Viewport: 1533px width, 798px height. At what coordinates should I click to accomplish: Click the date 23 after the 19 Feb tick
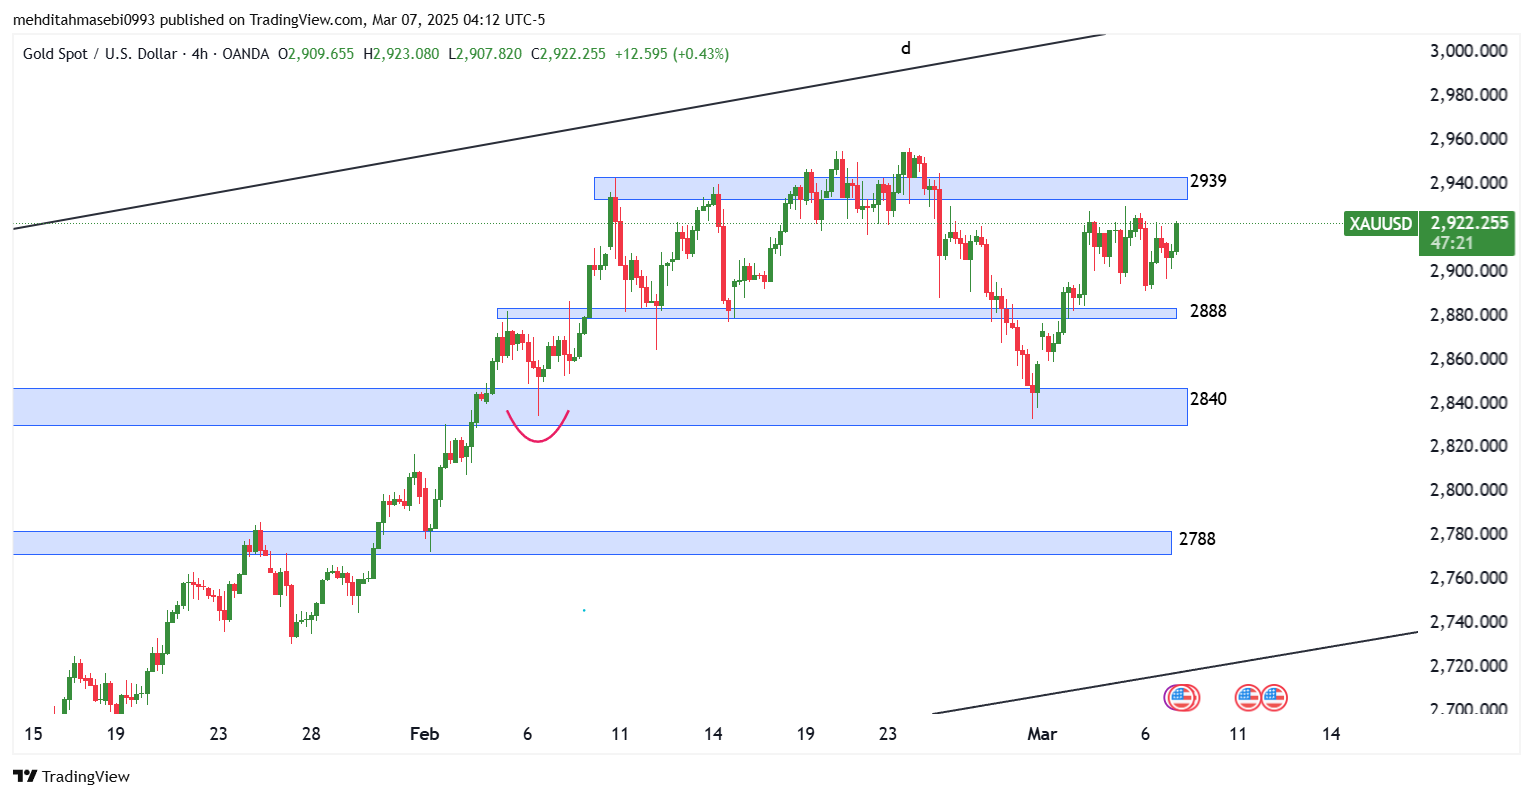[x=888, y=734]
